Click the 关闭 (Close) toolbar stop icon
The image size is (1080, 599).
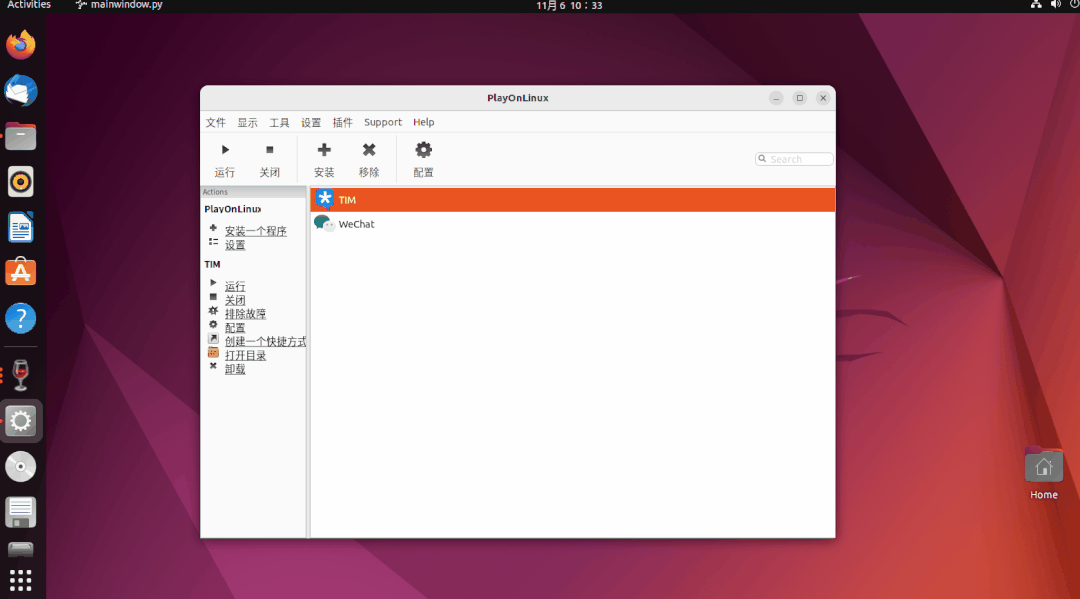pos(269,149)
